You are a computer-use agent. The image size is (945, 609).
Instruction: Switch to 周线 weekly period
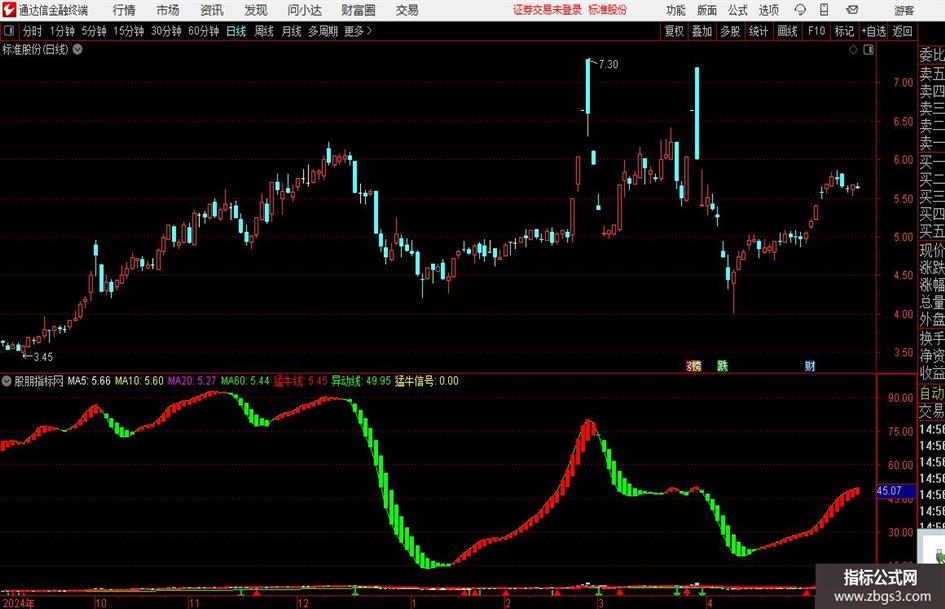click(x=264, y=31)
